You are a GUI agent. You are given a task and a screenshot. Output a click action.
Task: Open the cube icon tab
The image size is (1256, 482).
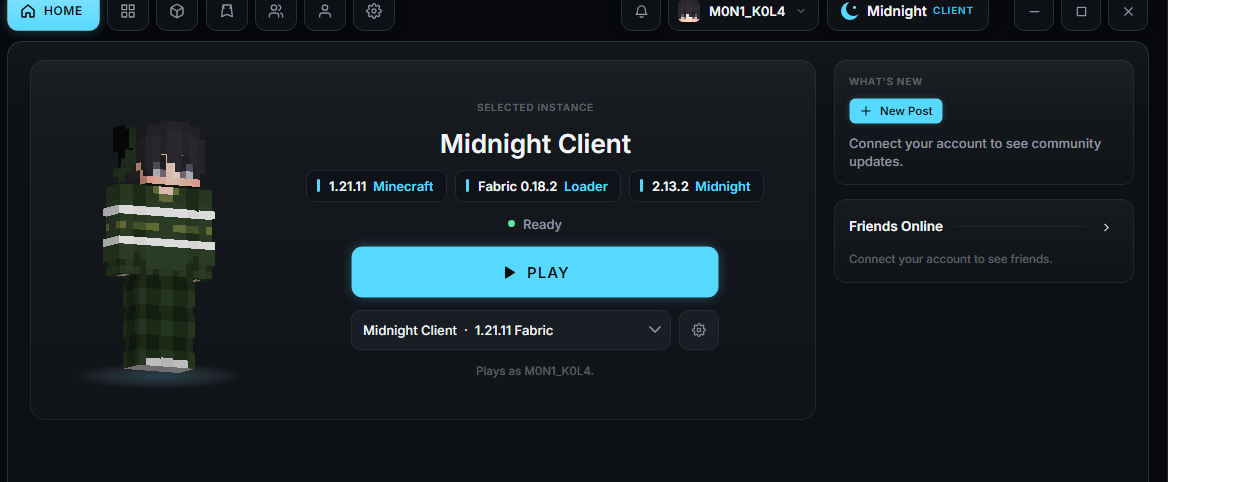tap(177, 11)
